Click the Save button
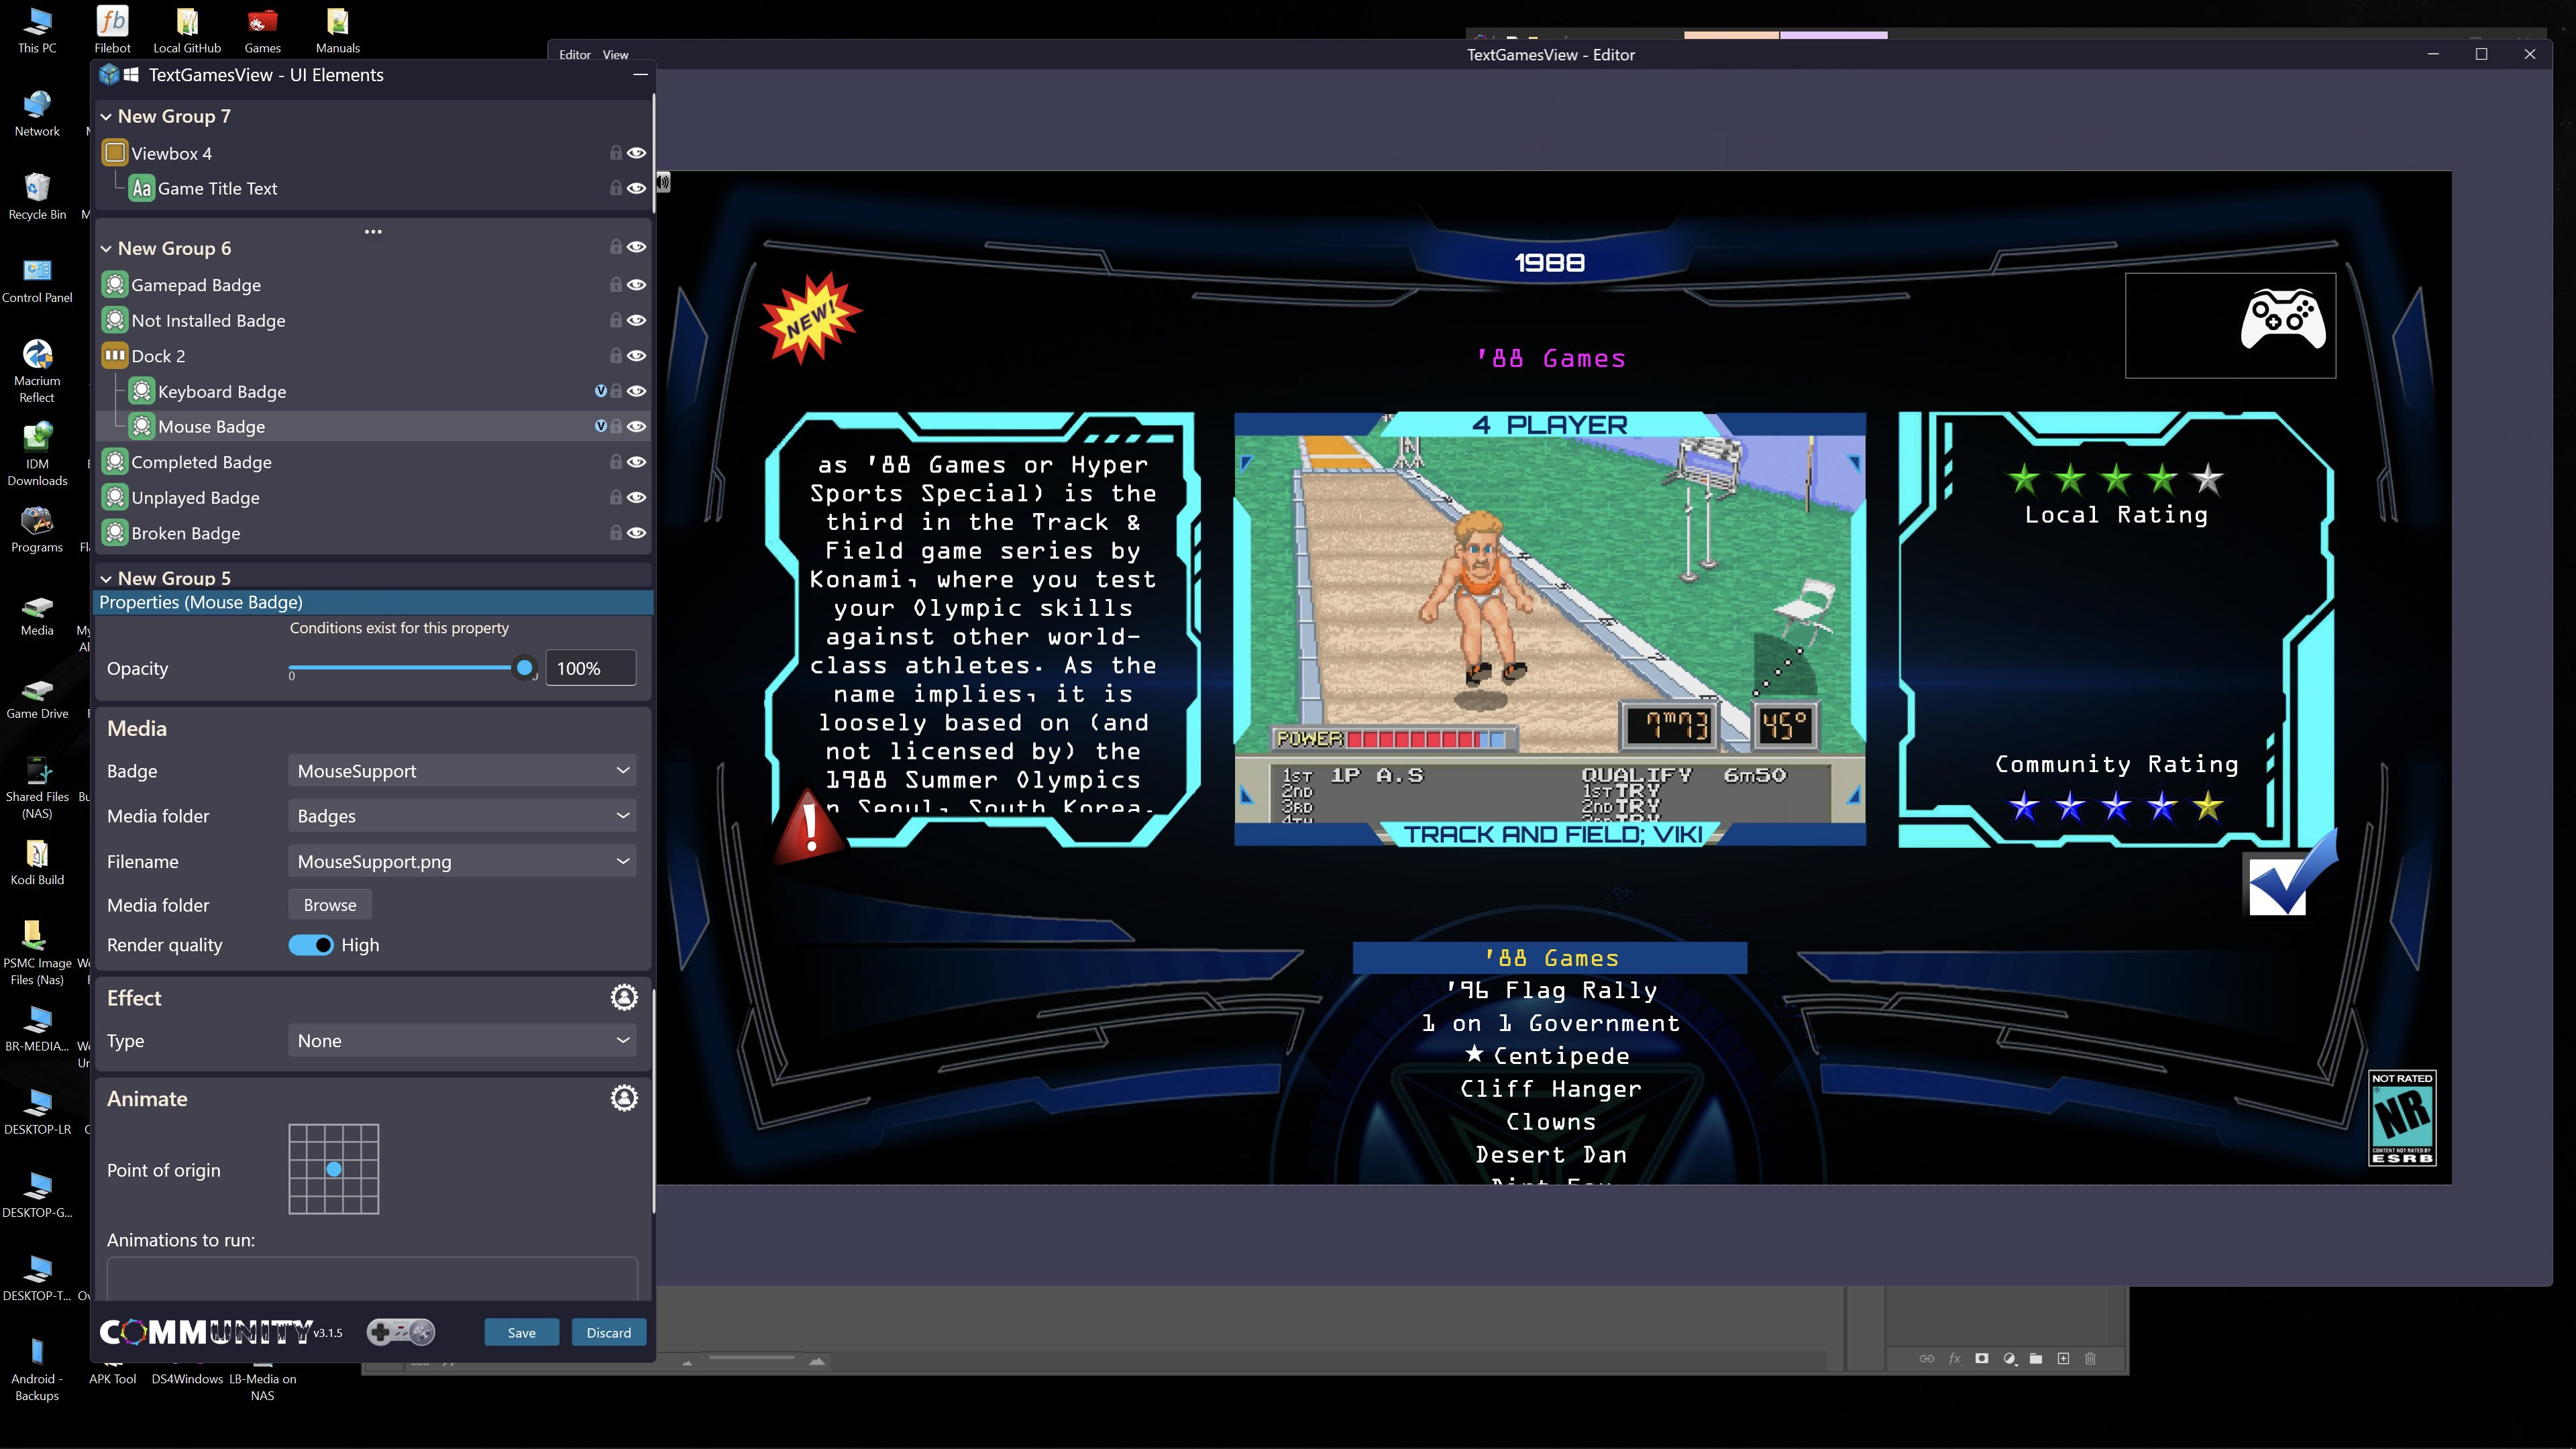This screenshot has width=2576, height=1449. 521,1332
